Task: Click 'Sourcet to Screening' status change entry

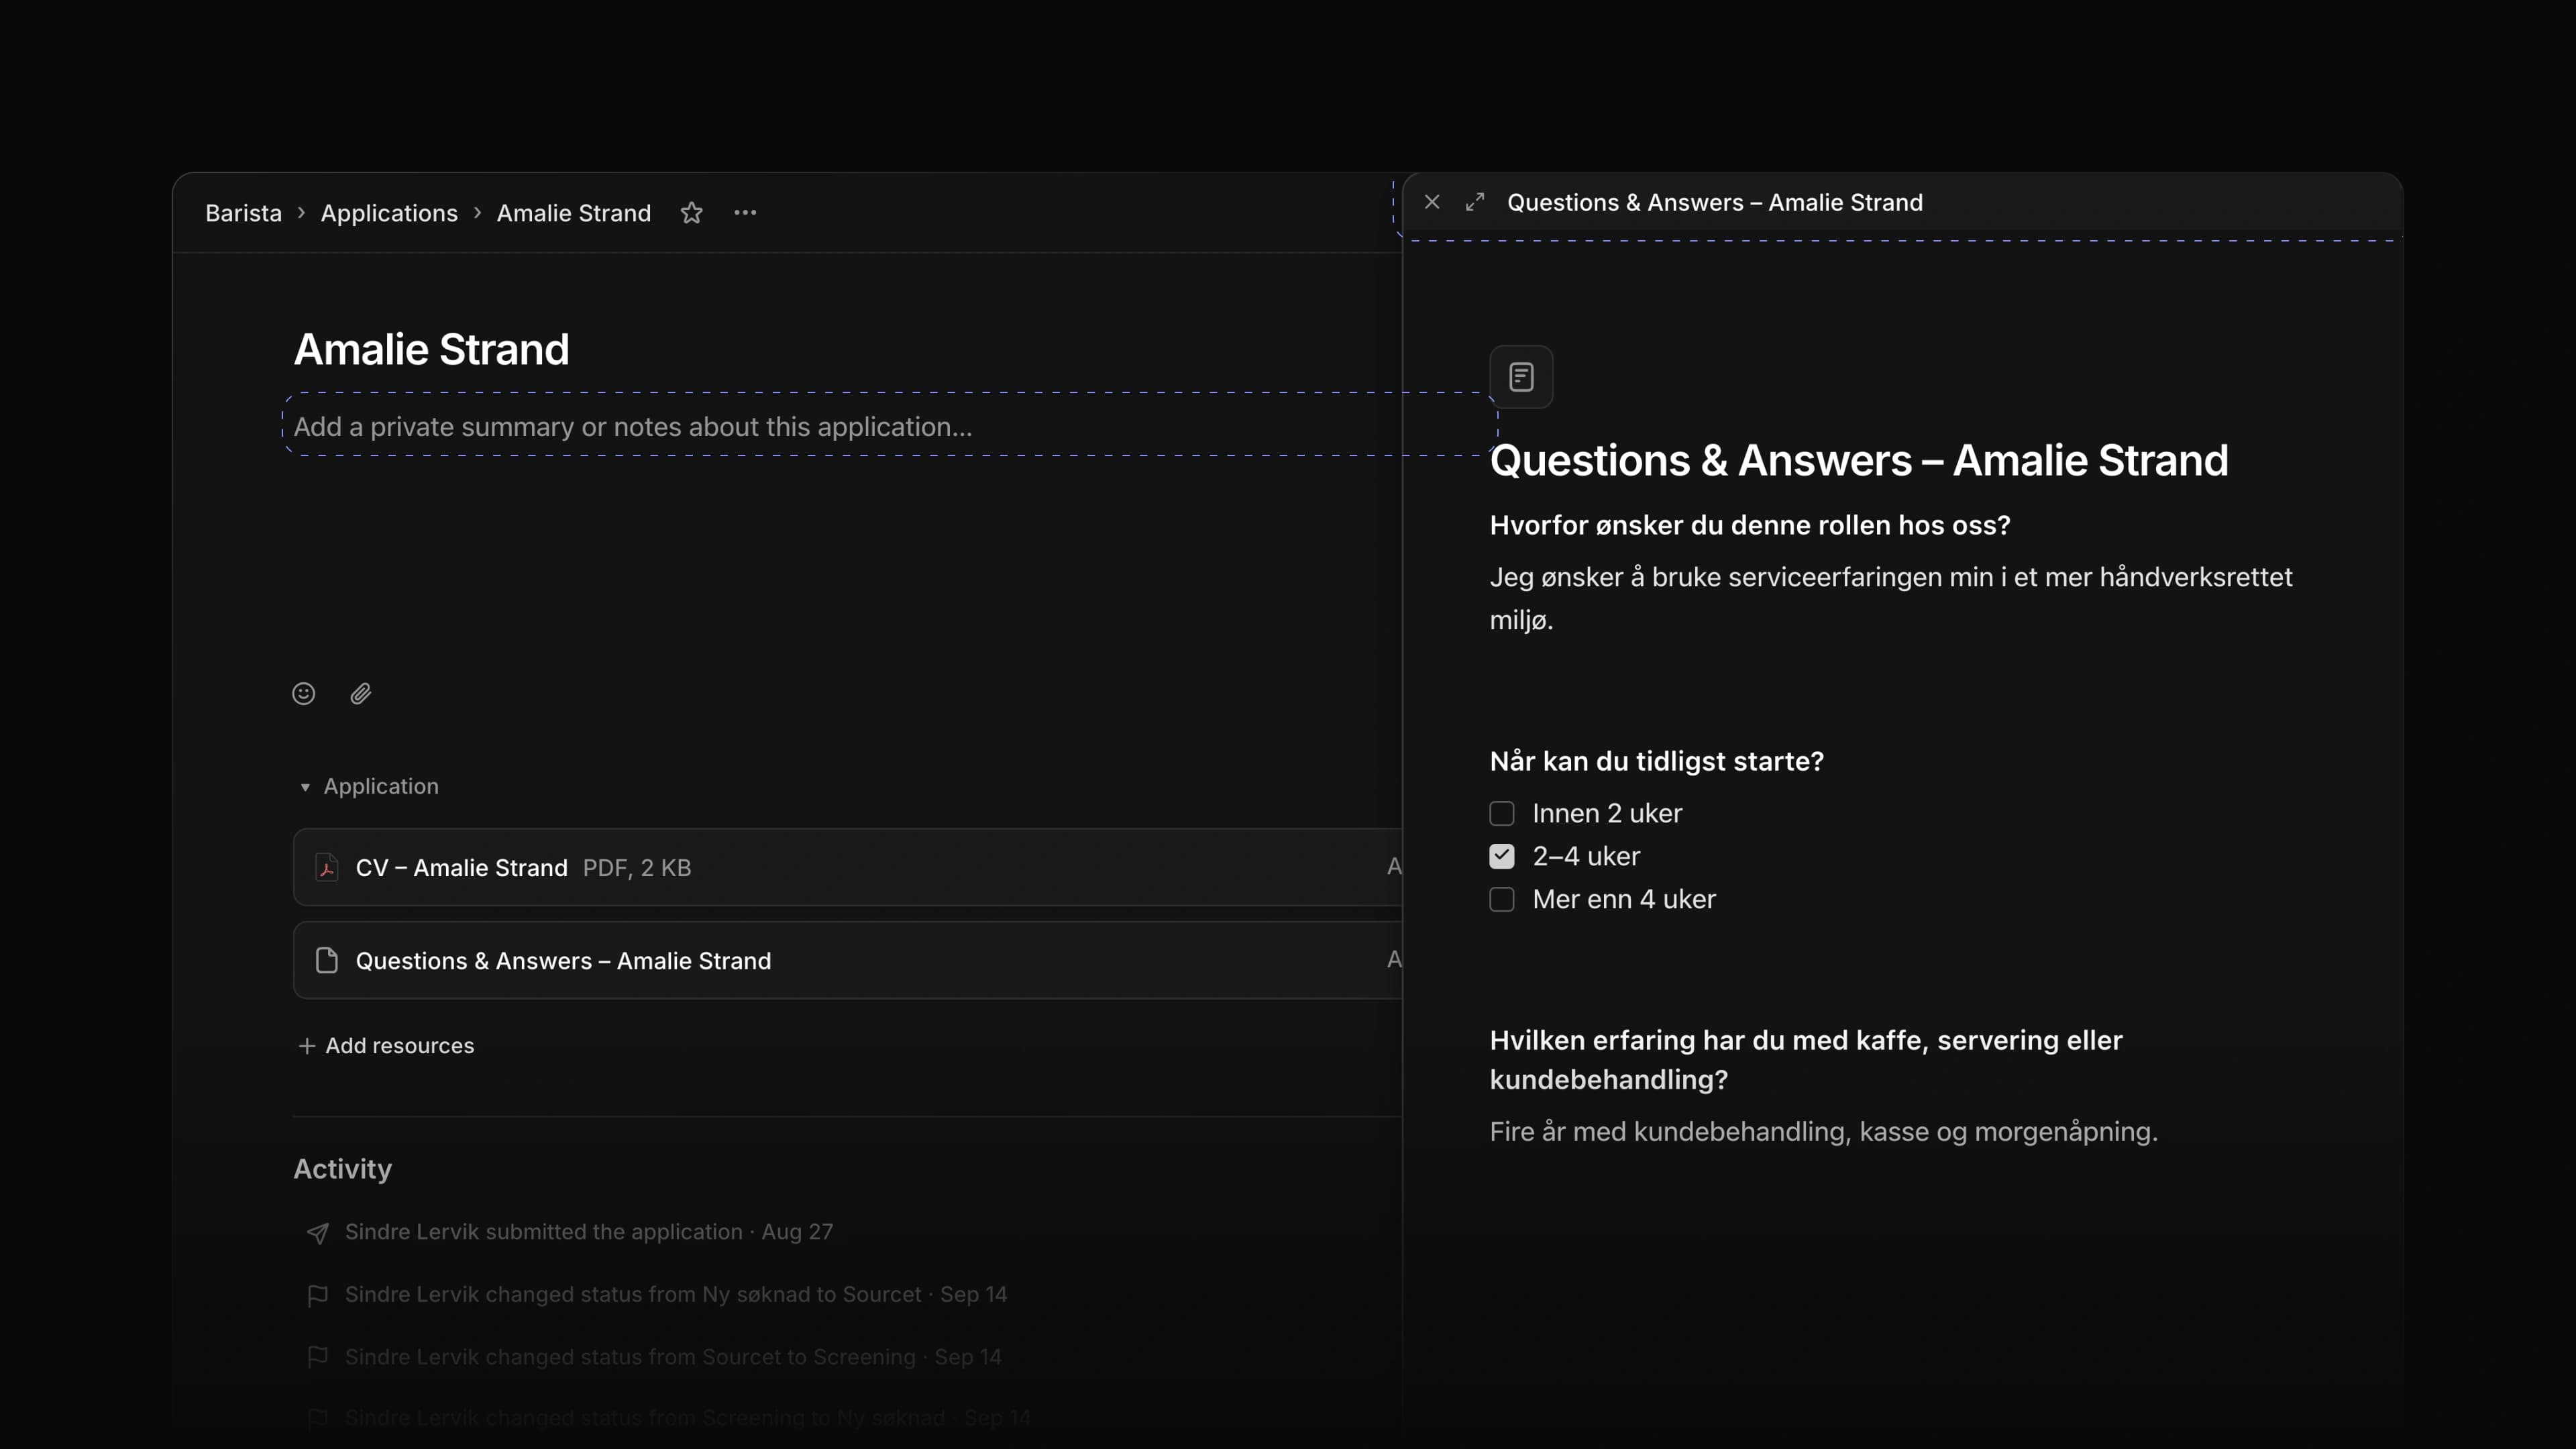Action: [673, 1357]
